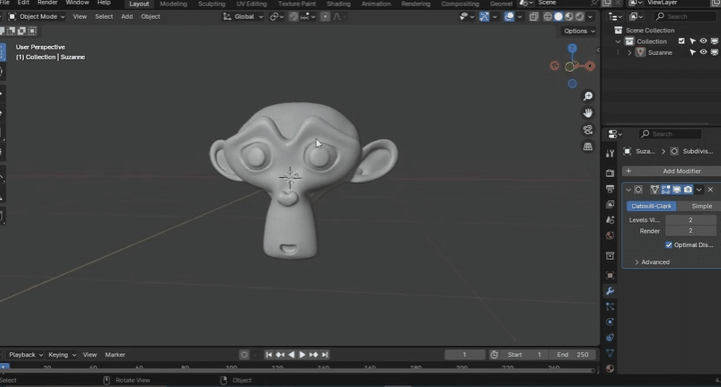Open the Render properties tab icon
Viewport: 721px width, 387px height.
[610, 173]
